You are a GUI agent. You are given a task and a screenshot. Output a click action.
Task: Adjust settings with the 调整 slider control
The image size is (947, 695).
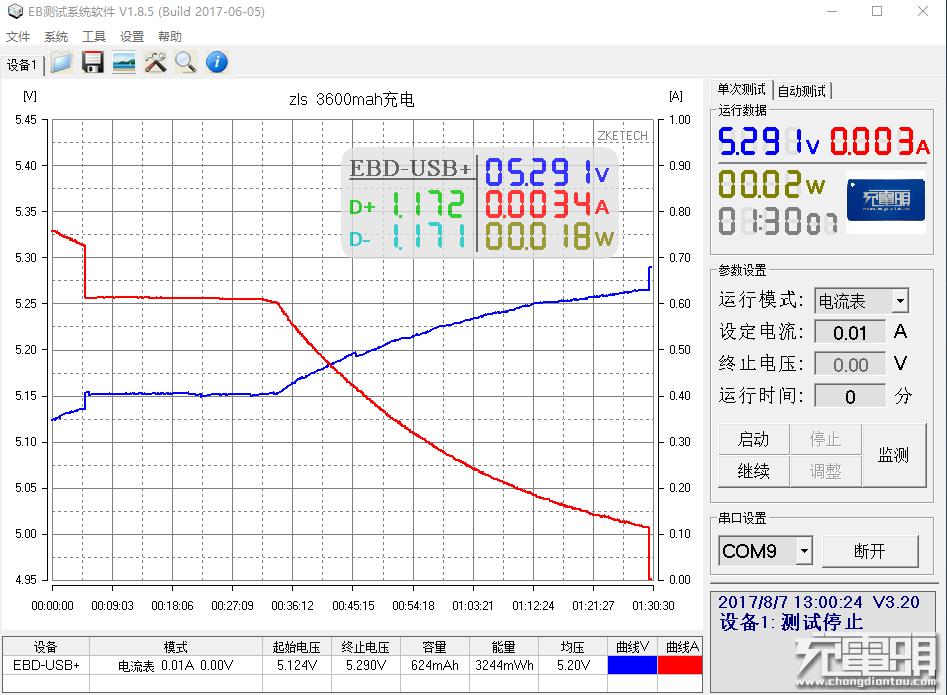[x=825, y=471]
